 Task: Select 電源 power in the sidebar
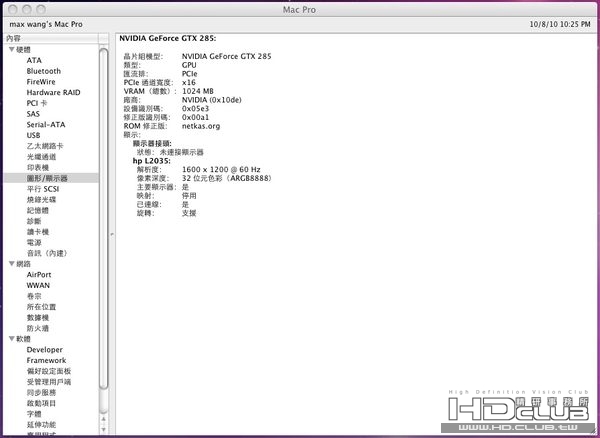34,243
